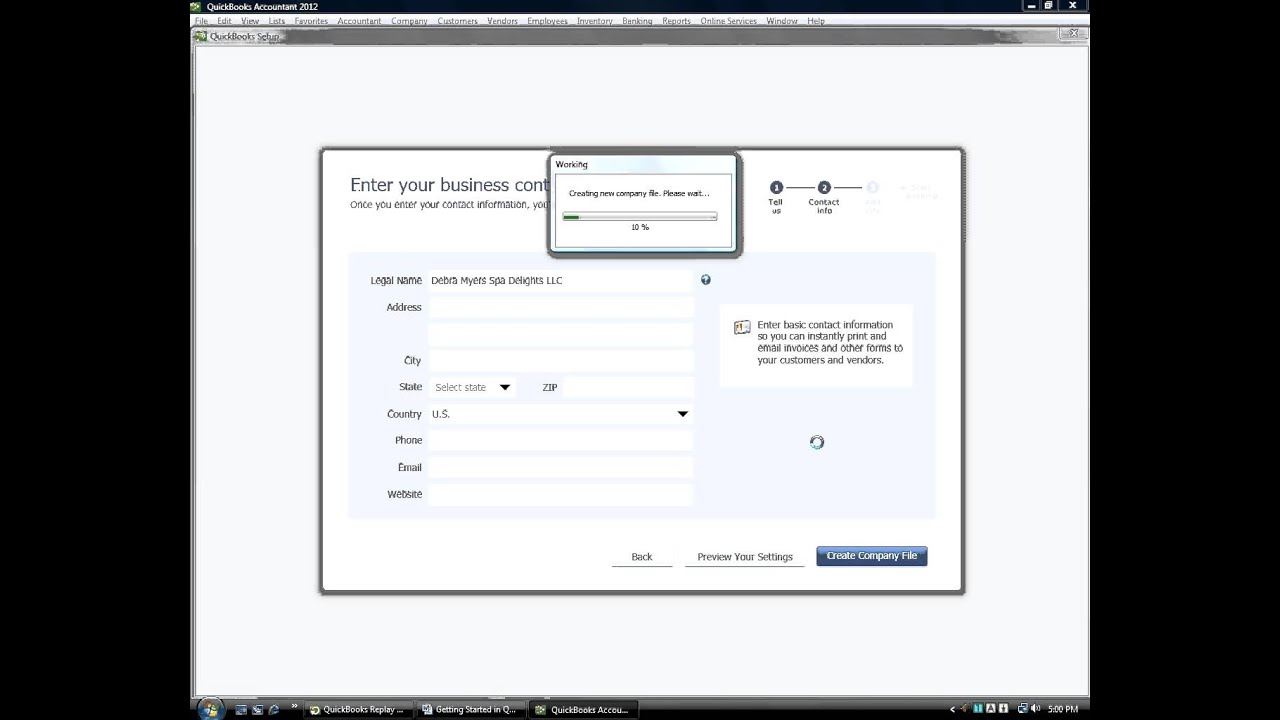Click the Website input field
Screen dimensions: 1280x720
(561, 494)
